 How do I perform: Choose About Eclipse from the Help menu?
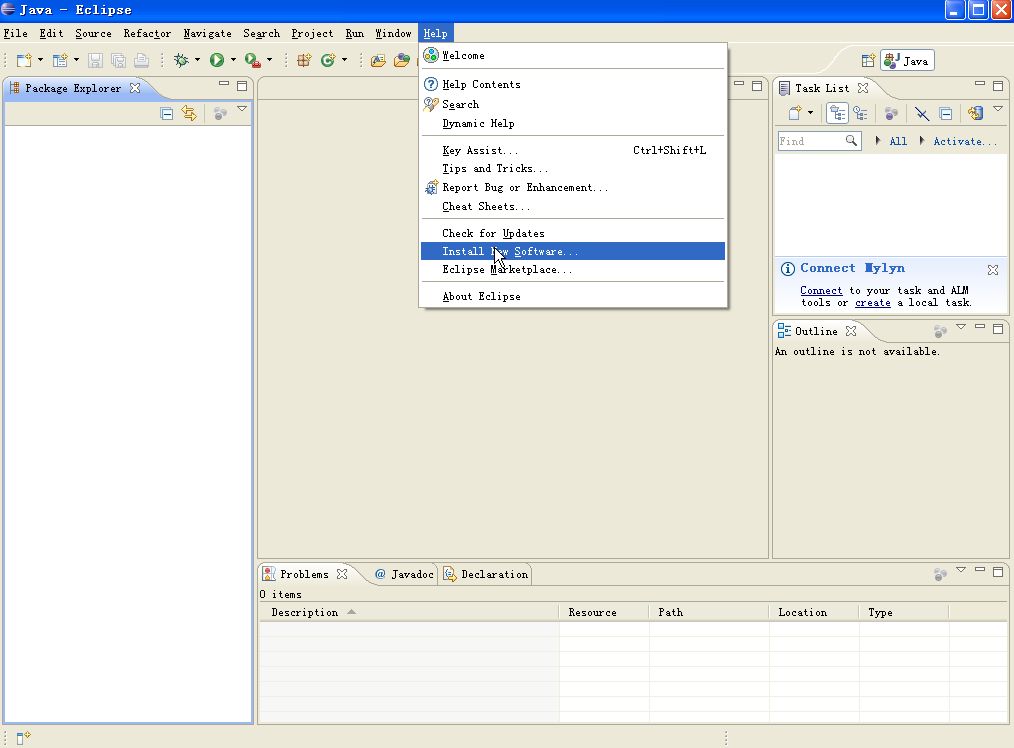573,296
